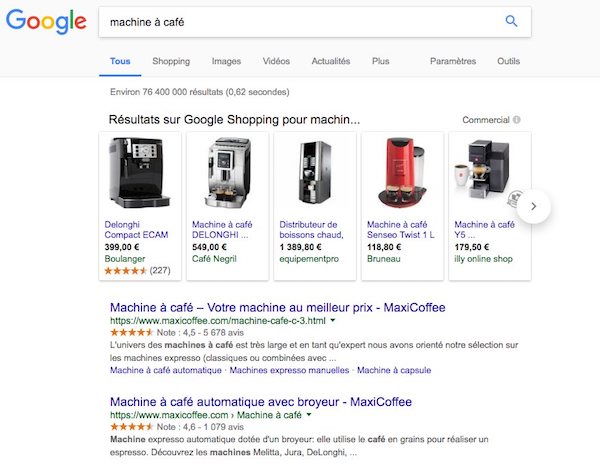Click the Google logo
Image resolution: width=600 pixels, height=469 pixels.
point(47,22)
